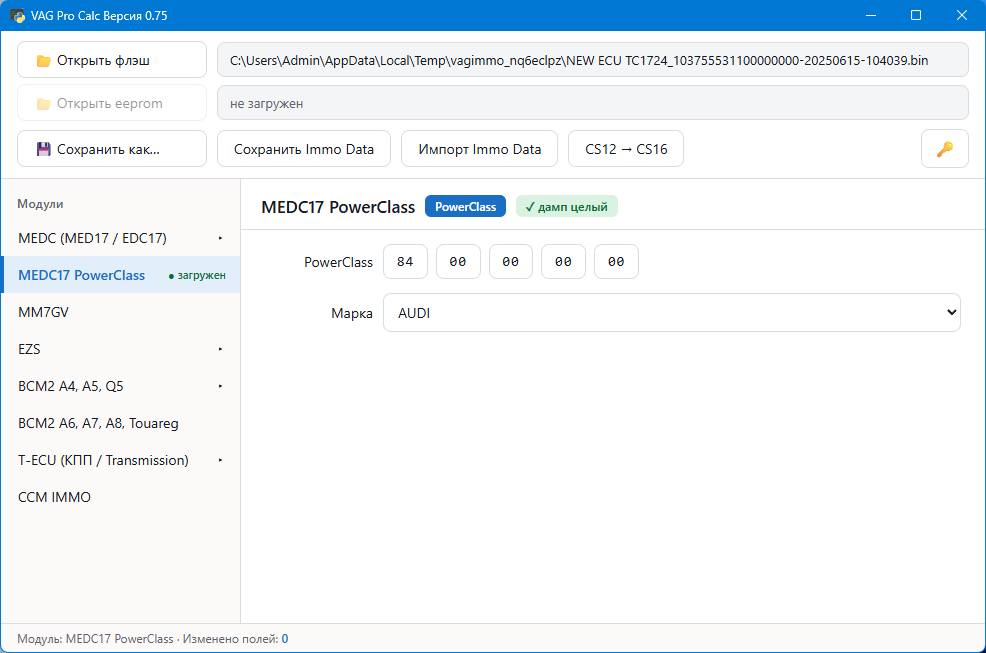Image resolution: width=986 pixels, height=653 pixels.
Task: Click the disabled Открыть eeprom button
Action: pyautogui.click(x=112, y=103)
